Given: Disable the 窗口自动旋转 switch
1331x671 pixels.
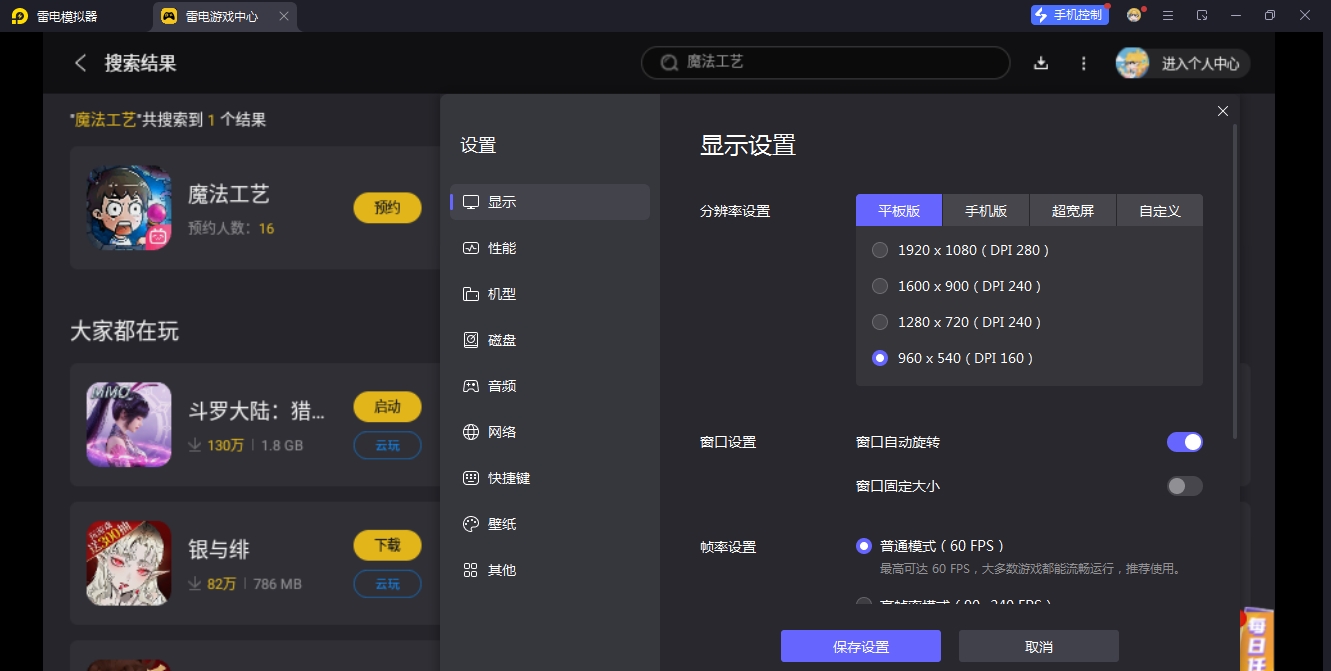Looking at the screenshot, I should click(x=1184, y=442).
